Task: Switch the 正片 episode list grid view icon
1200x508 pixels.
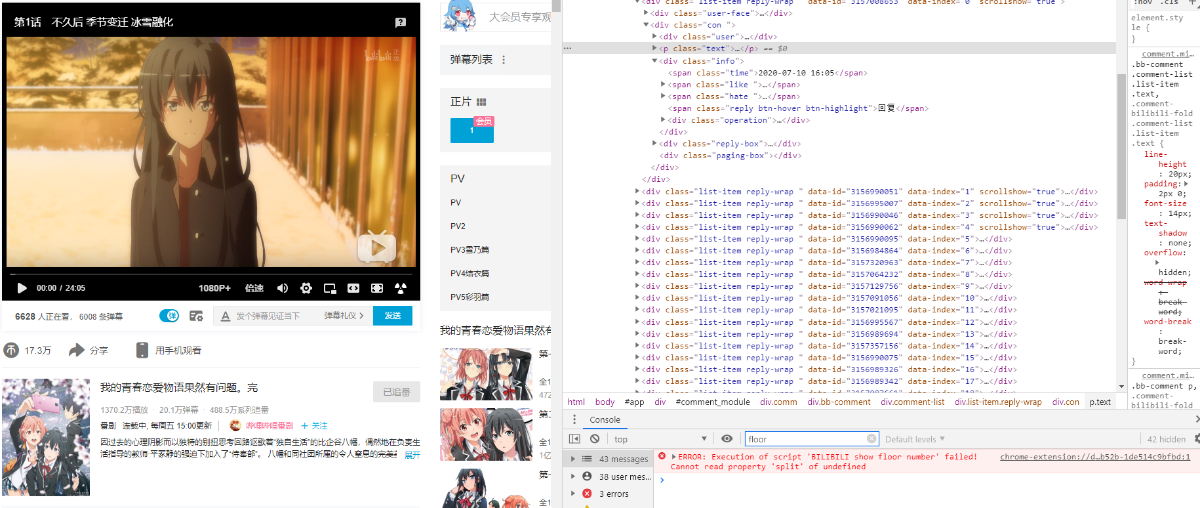Action: coord(481,102)
